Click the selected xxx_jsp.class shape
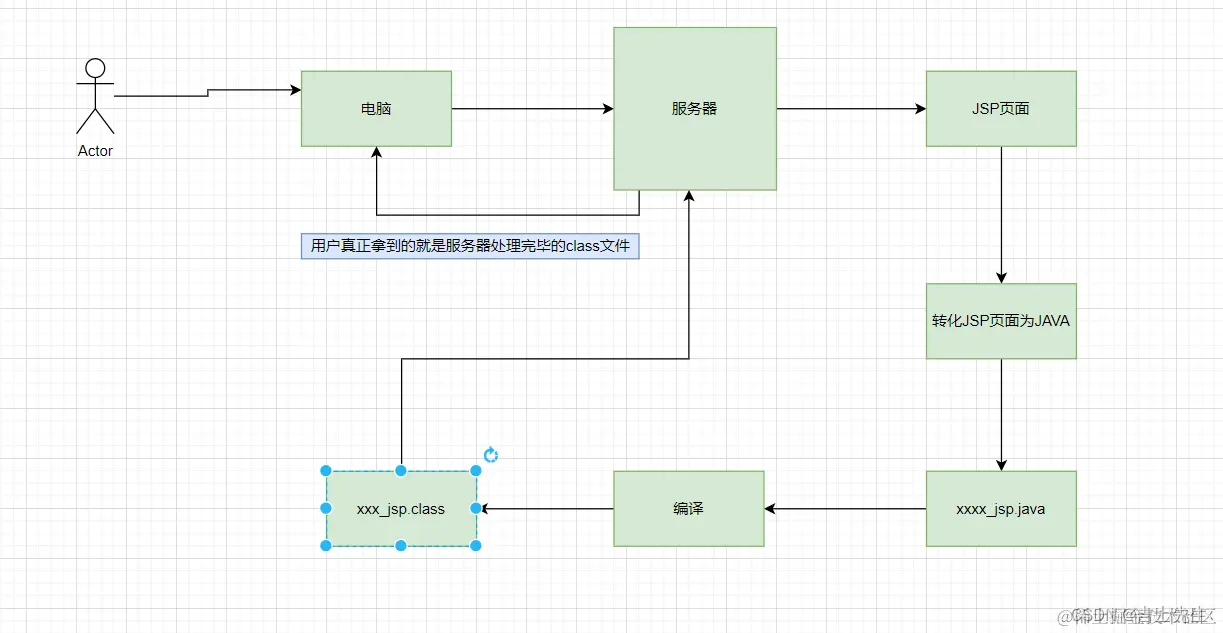This screenshot has height=633, width=1223. click(x=401, y=508)
